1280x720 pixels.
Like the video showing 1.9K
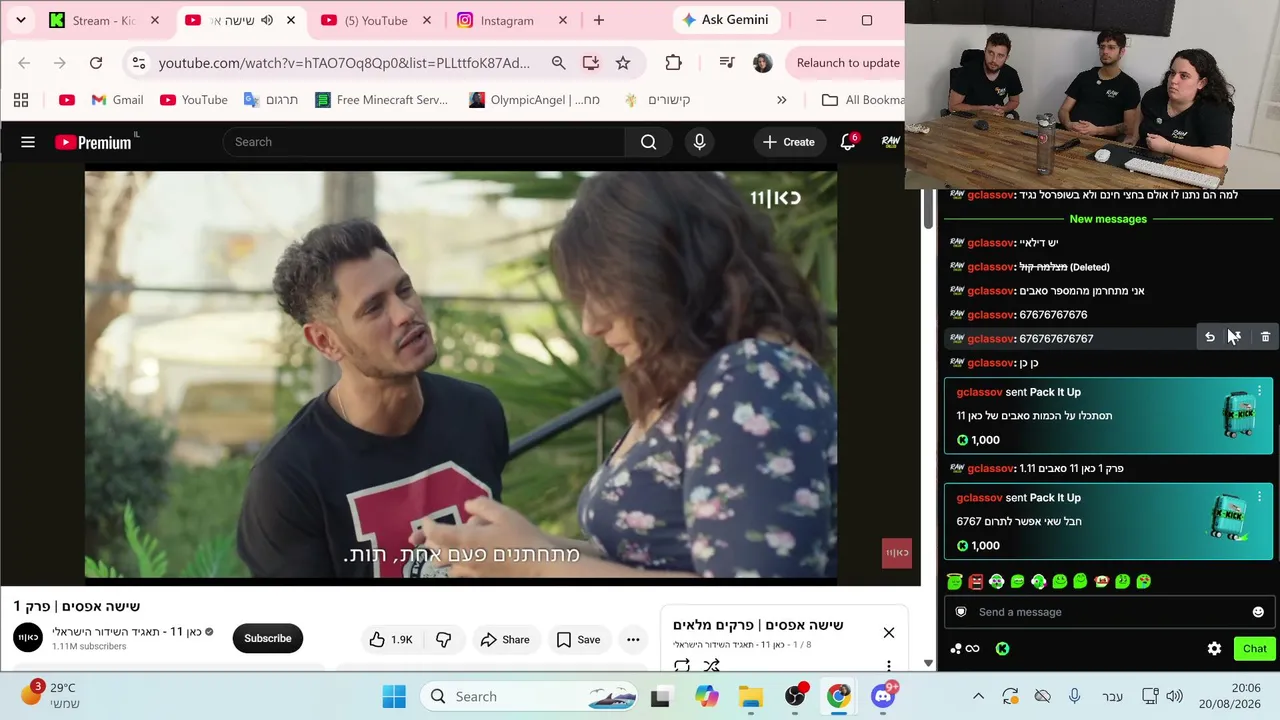(391, 640)
